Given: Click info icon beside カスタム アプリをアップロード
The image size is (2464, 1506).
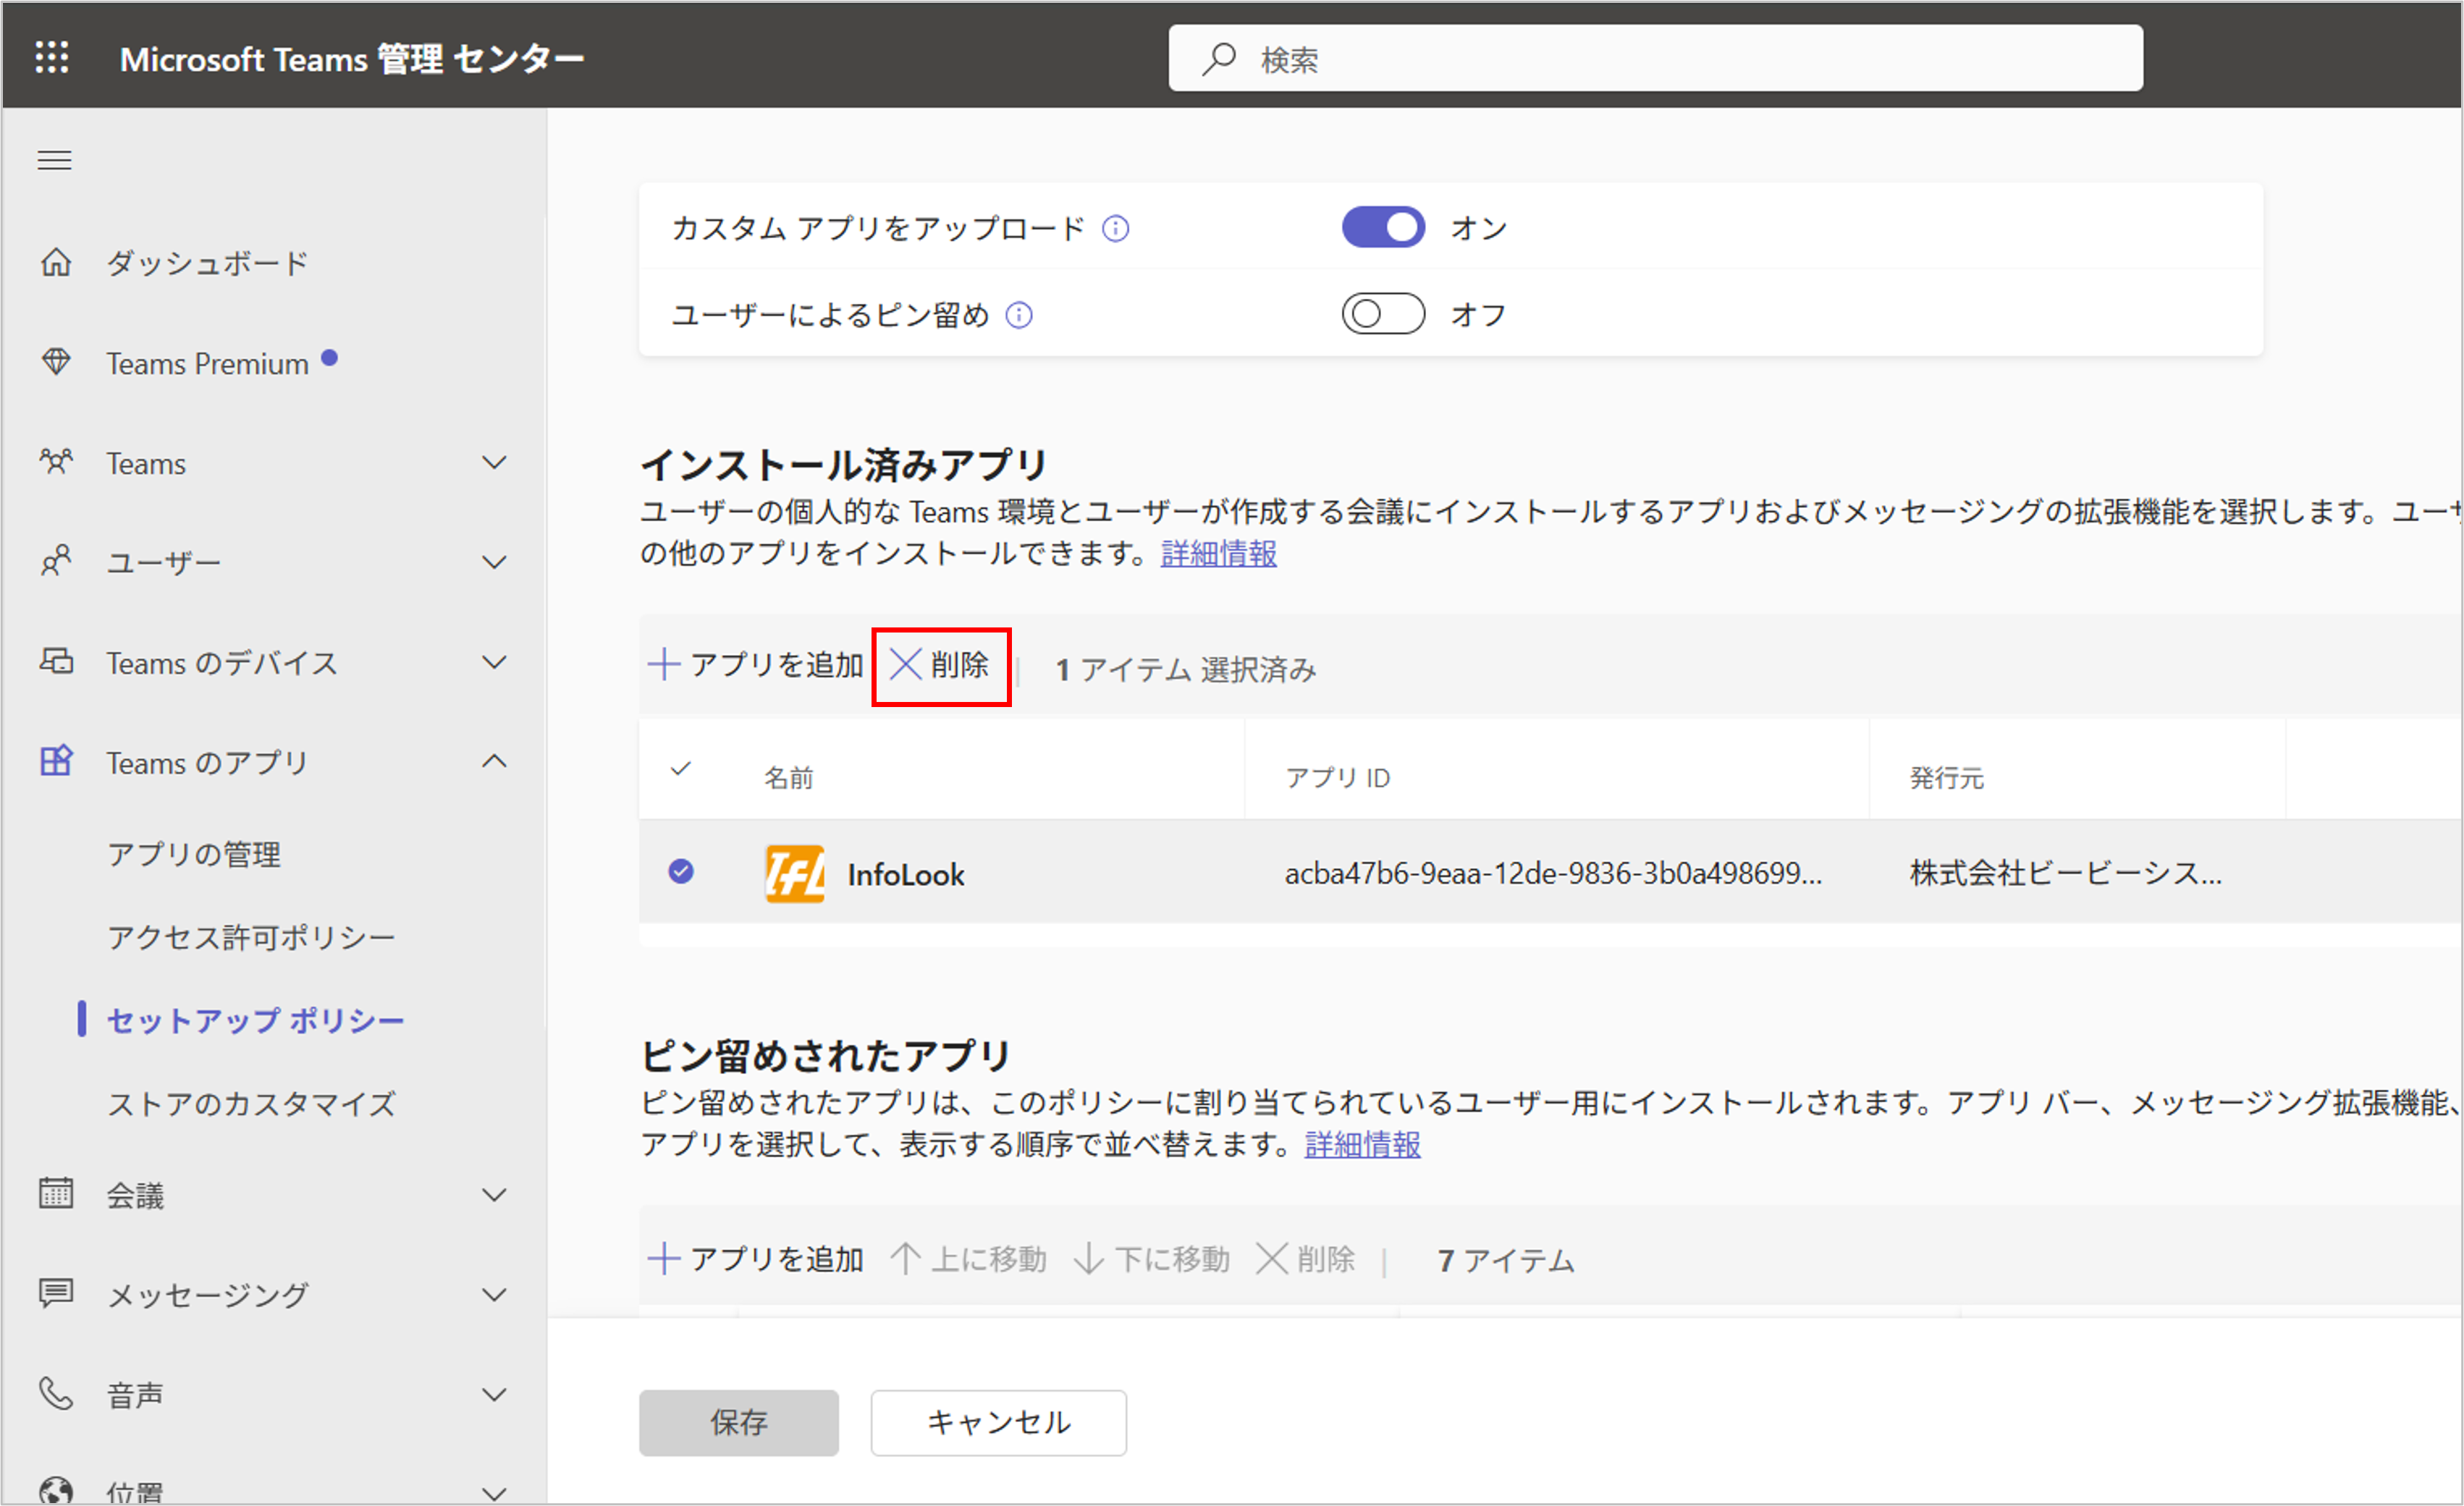Looking at the screenshot, I should pos(1115,229).
